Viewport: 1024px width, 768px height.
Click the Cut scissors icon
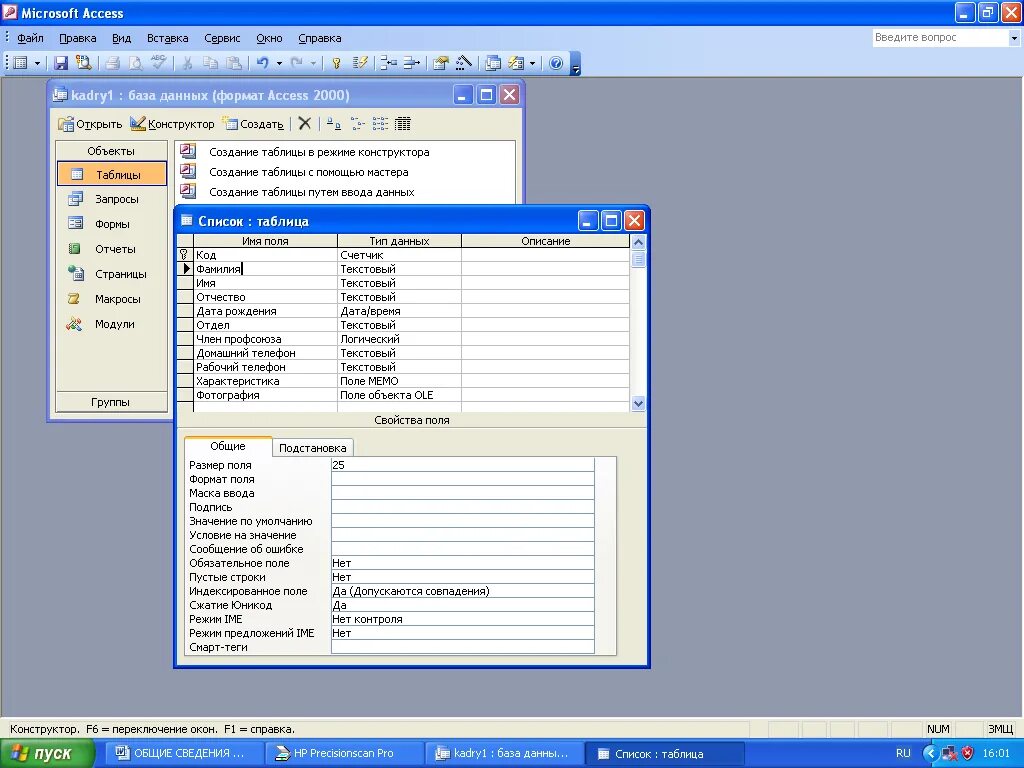[187, 63]
